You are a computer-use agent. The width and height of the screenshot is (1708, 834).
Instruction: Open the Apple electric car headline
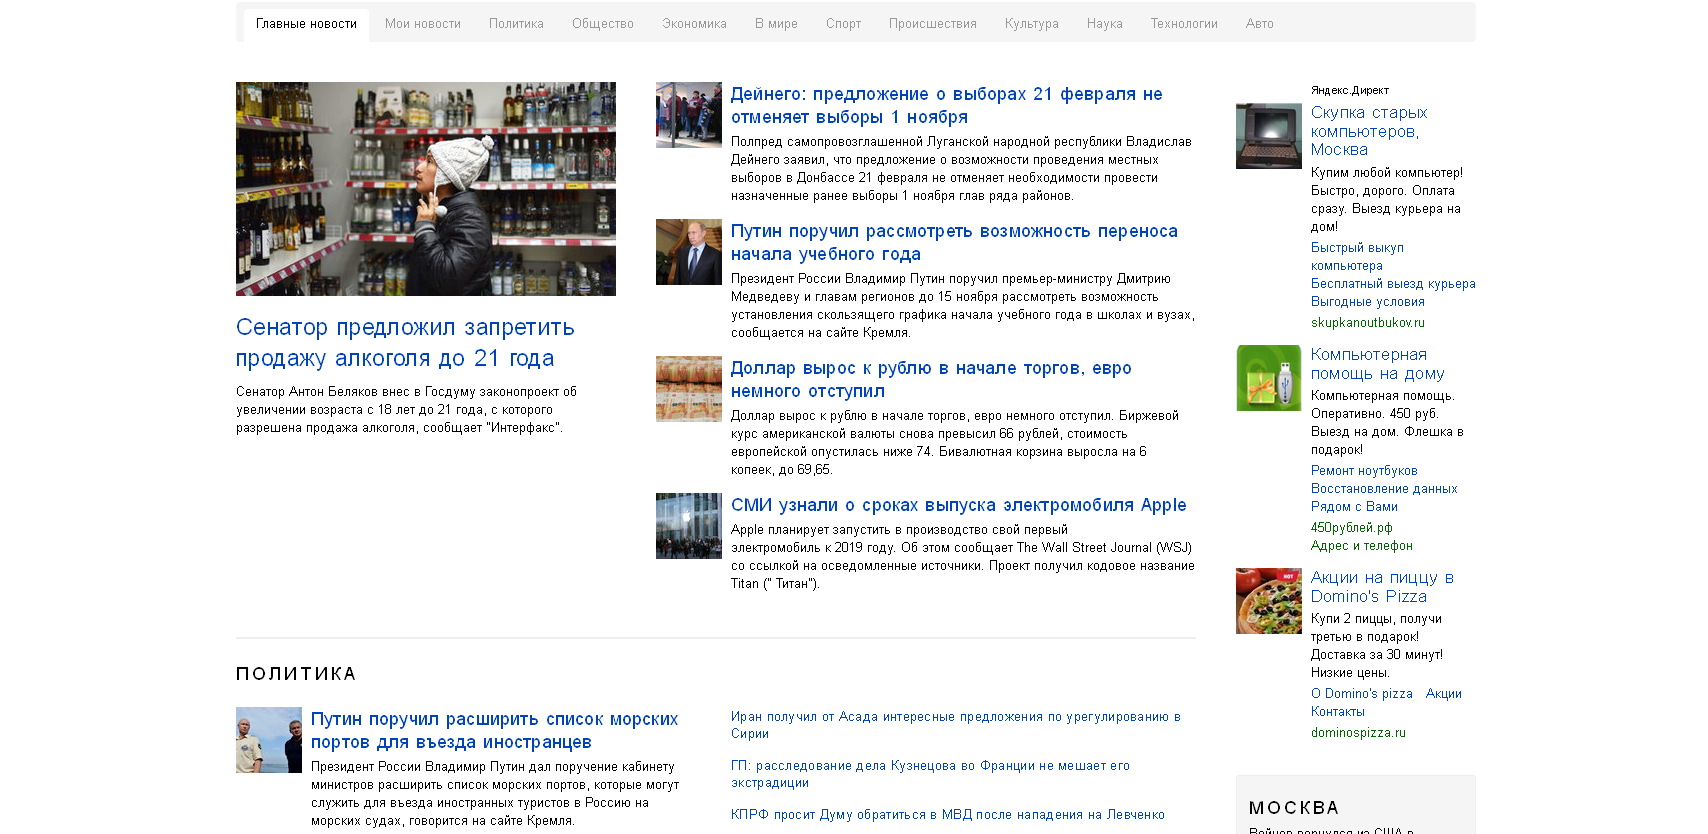coord(959,505)
